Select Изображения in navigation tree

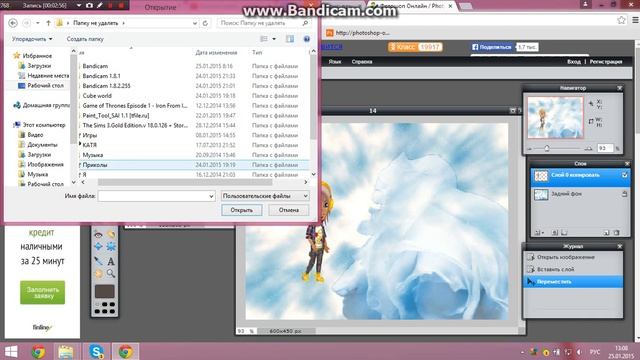(x=41, y=164)
